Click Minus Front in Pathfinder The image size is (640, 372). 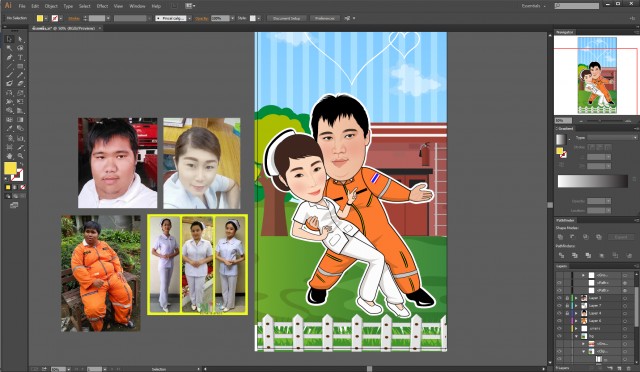point(573,237)
